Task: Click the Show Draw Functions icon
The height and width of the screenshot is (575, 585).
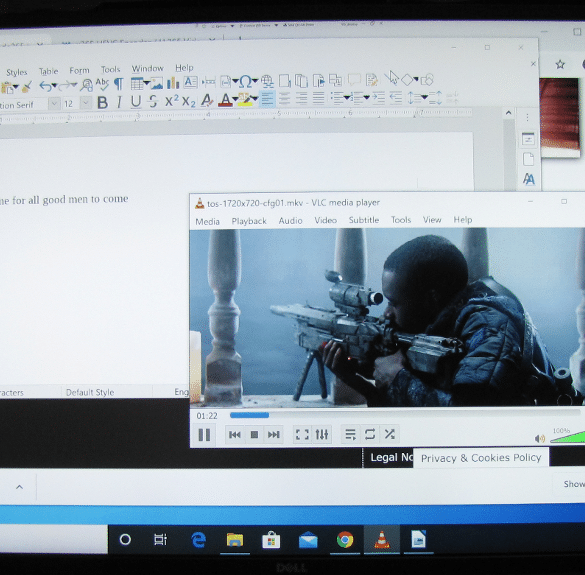Action: point(427,79)
